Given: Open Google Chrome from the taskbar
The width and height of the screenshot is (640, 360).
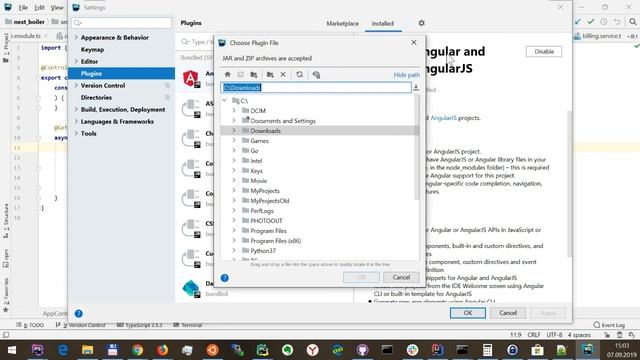Looking at the screenshot, I should [x=138, y=350].
